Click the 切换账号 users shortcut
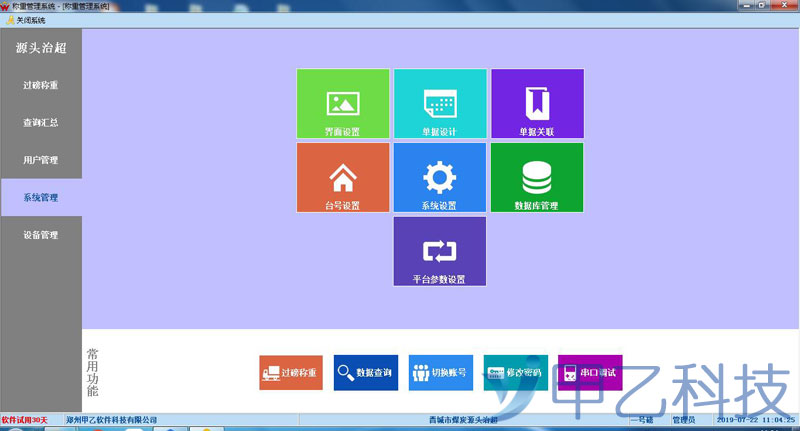800x431 pixels. (440, 372)
